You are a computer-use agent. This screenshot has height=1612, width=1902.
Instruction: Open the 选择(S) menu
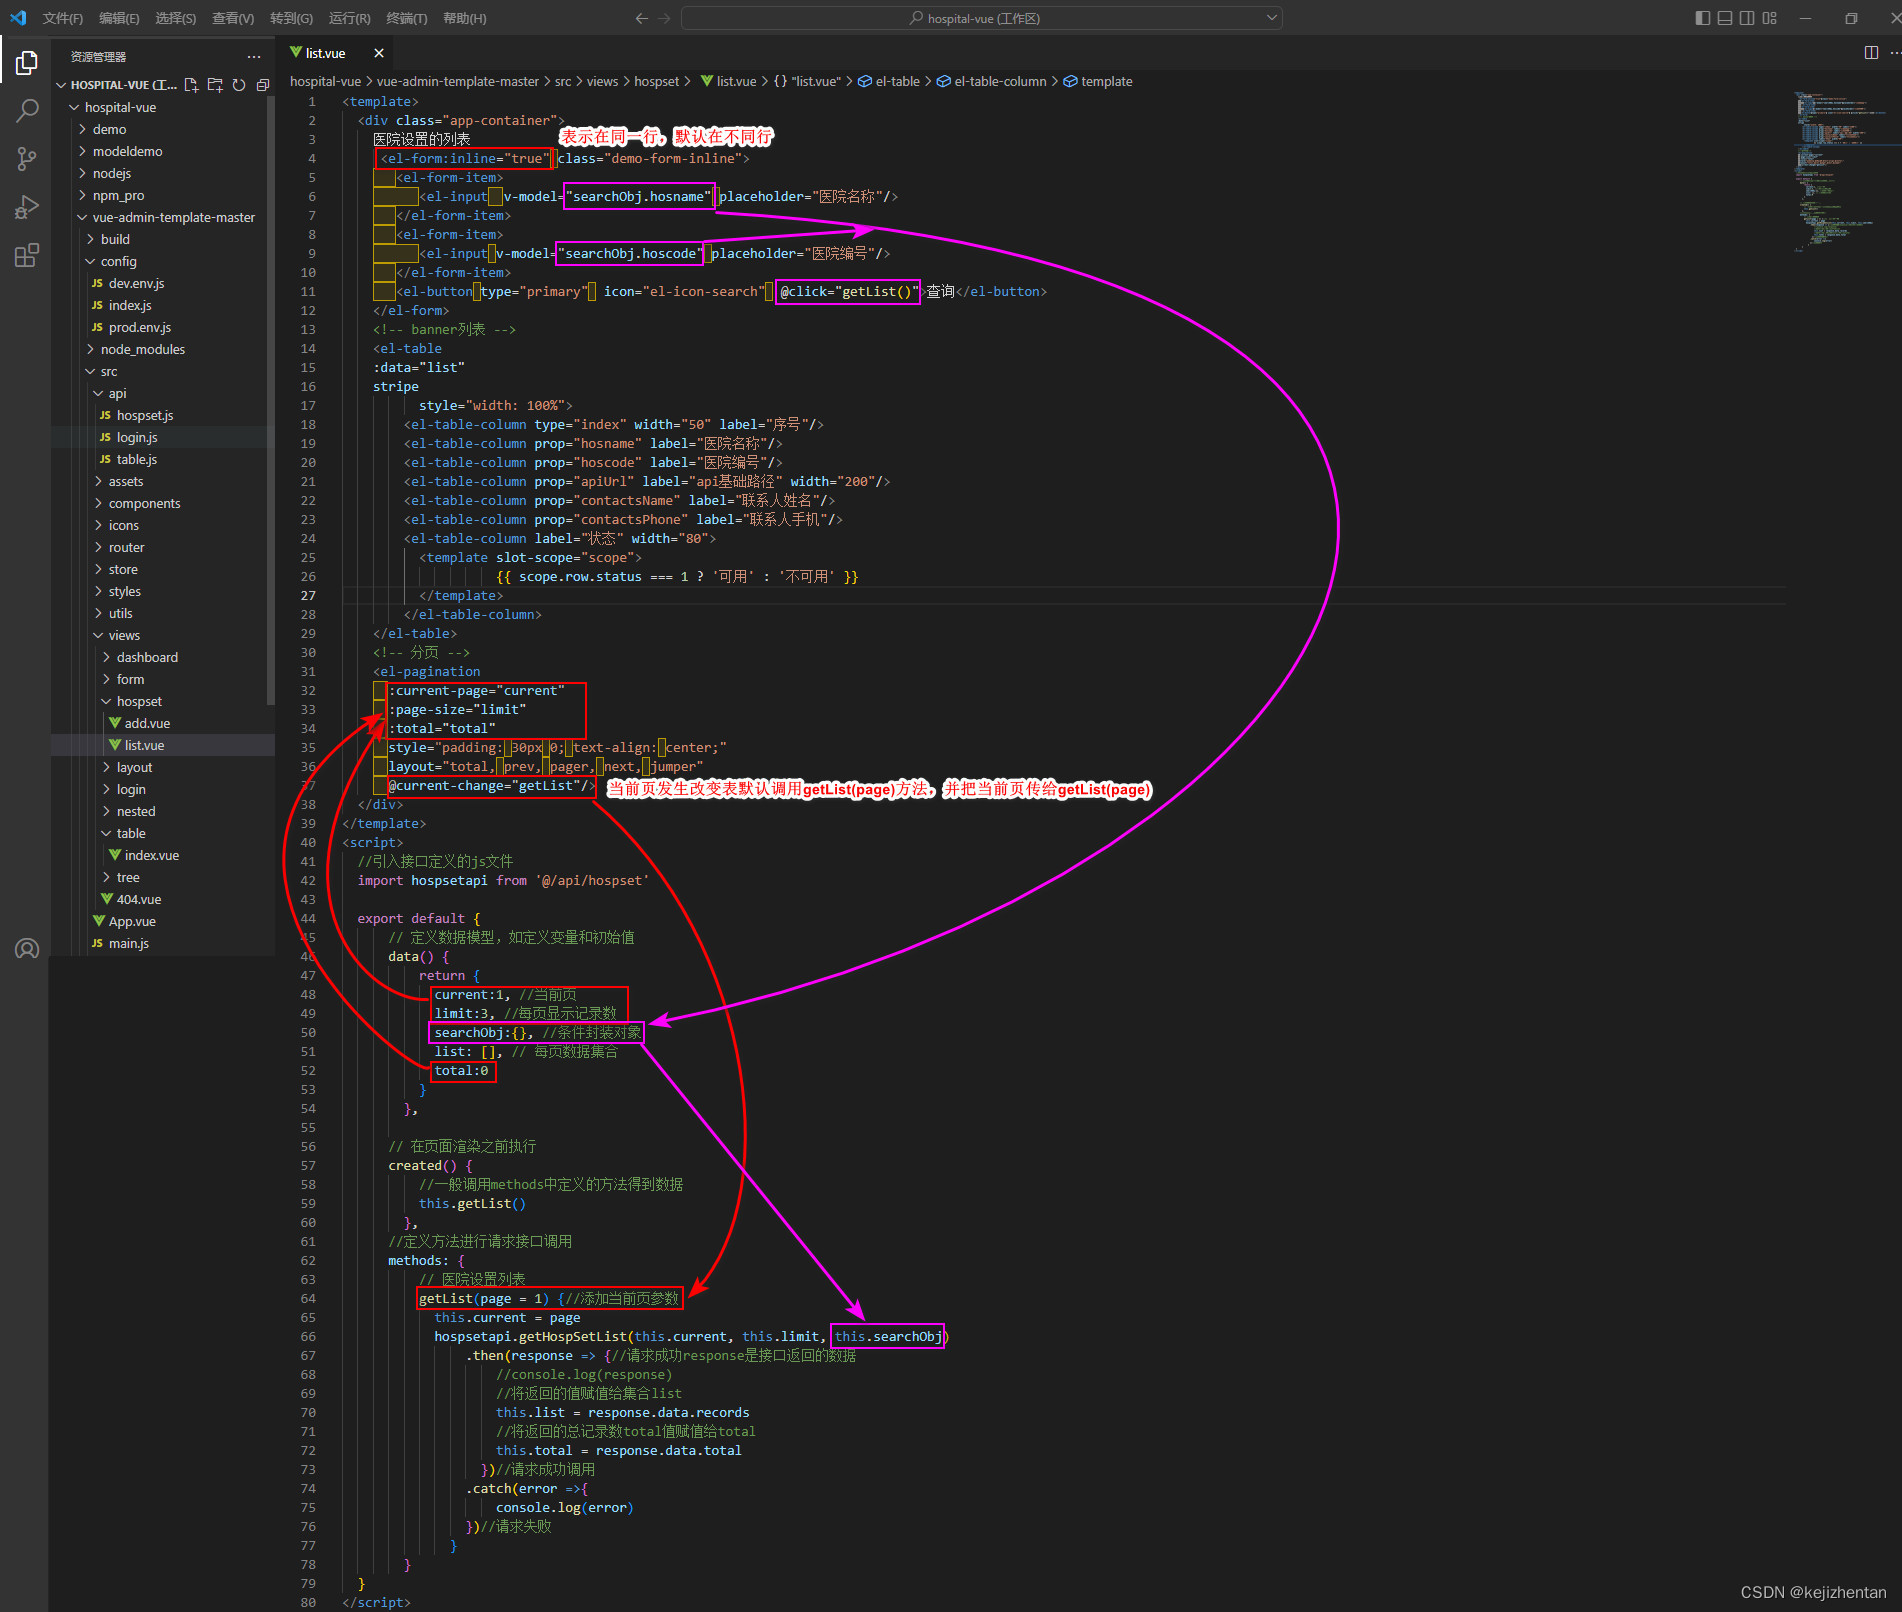[175, 18]
